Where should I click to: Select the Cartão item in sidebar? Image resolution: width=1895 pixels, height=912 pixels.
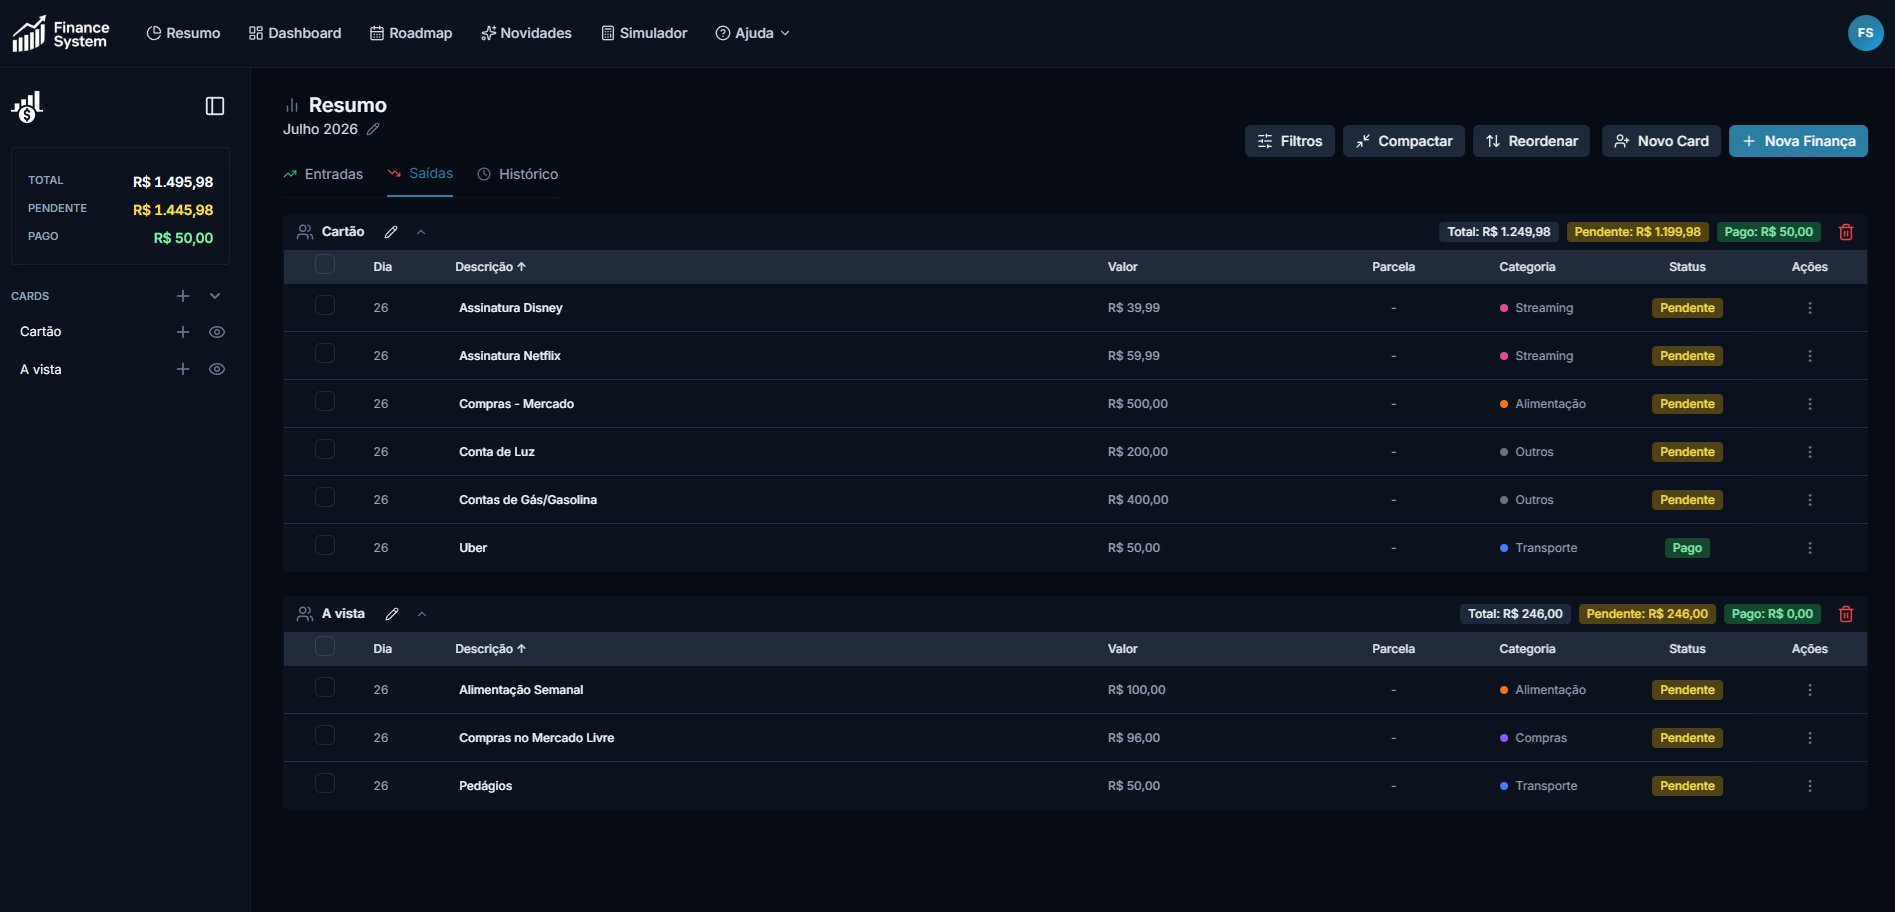[41, 332]
